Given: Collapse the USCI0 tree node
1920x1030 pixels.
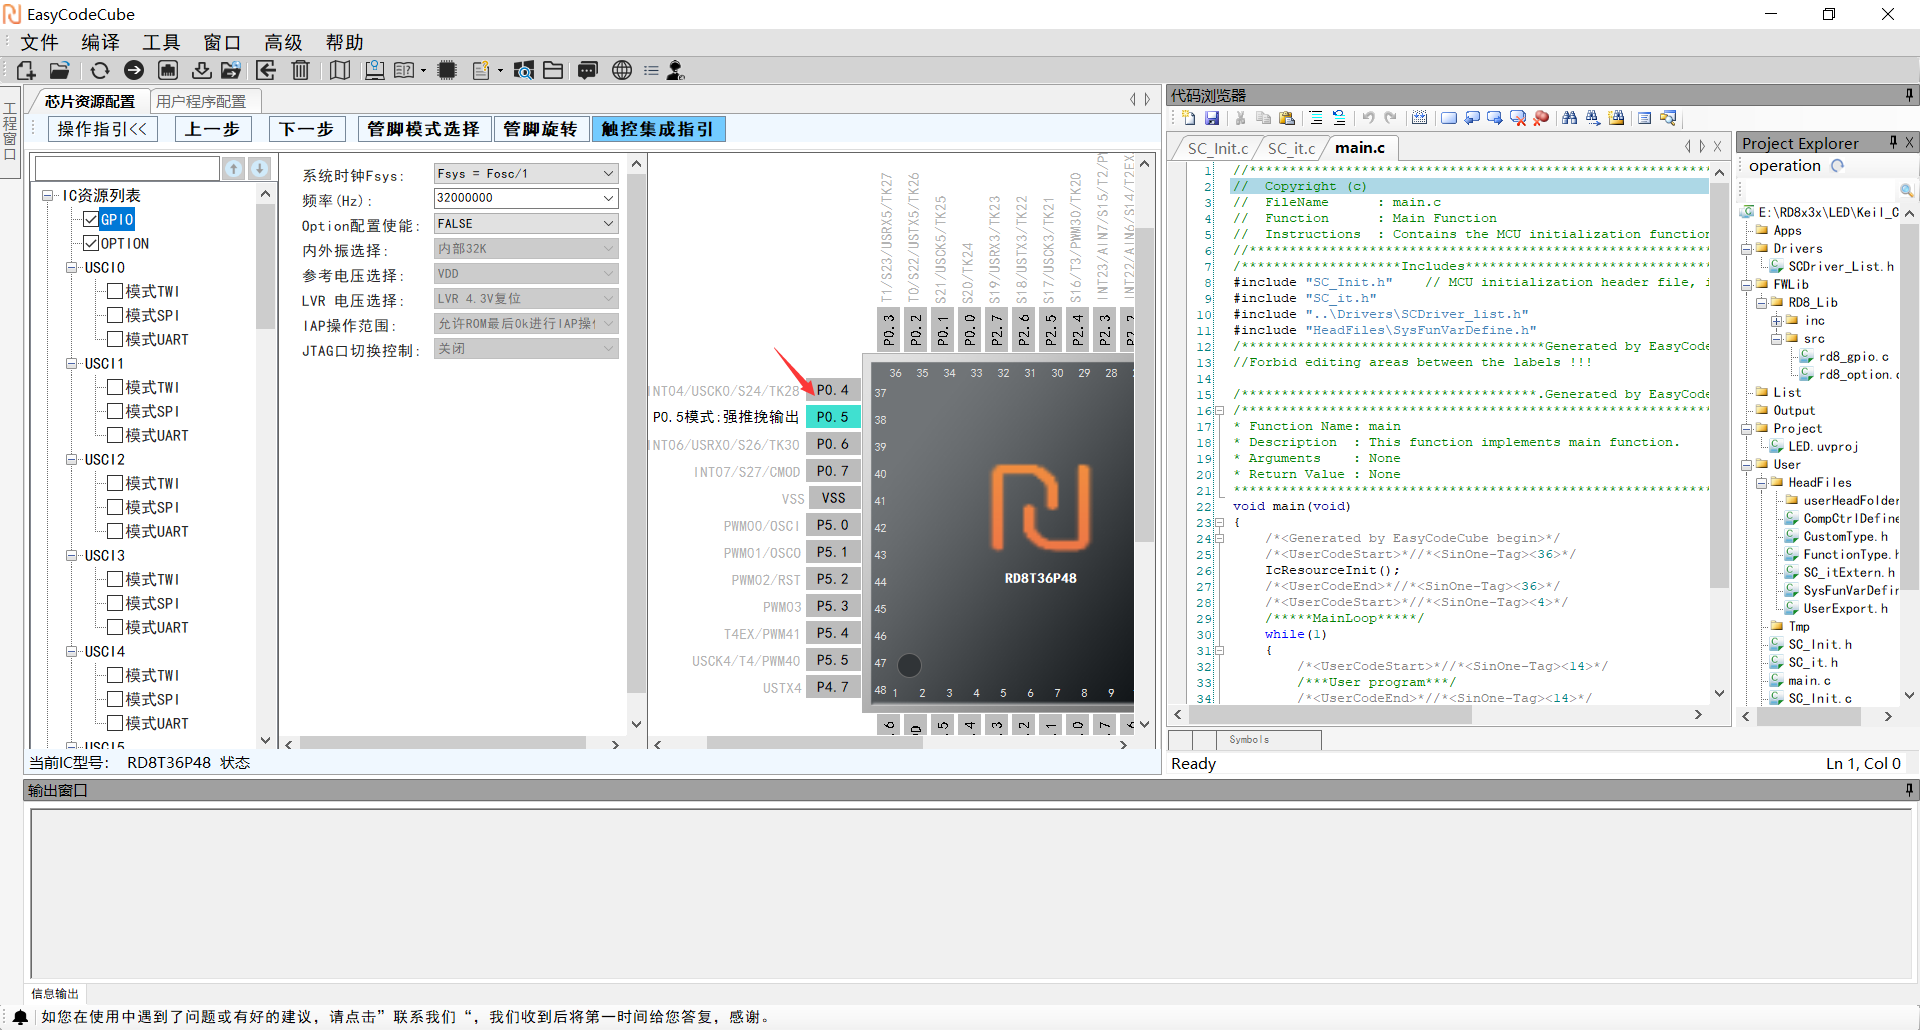Looking at the screenshot, I should tap(71, 267).
